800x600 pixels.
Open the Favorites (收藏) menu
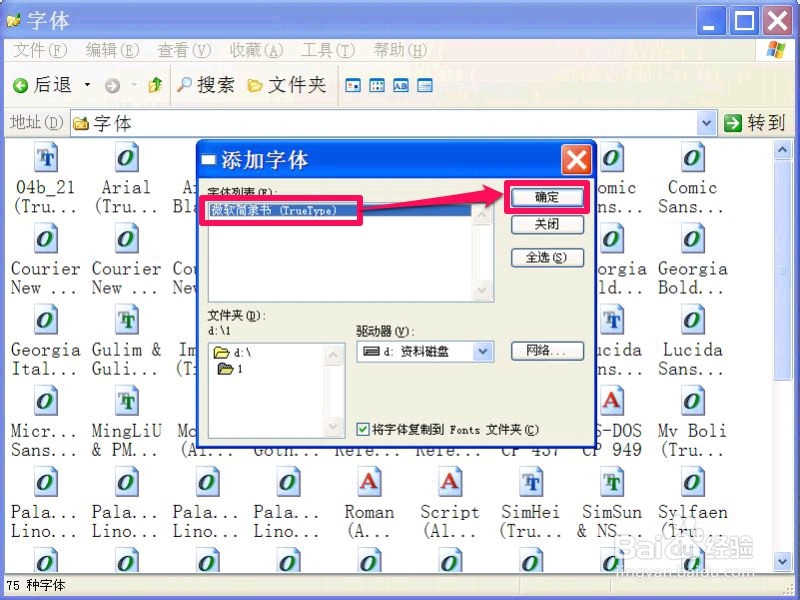pyautogui.click(x=256, y=50)
